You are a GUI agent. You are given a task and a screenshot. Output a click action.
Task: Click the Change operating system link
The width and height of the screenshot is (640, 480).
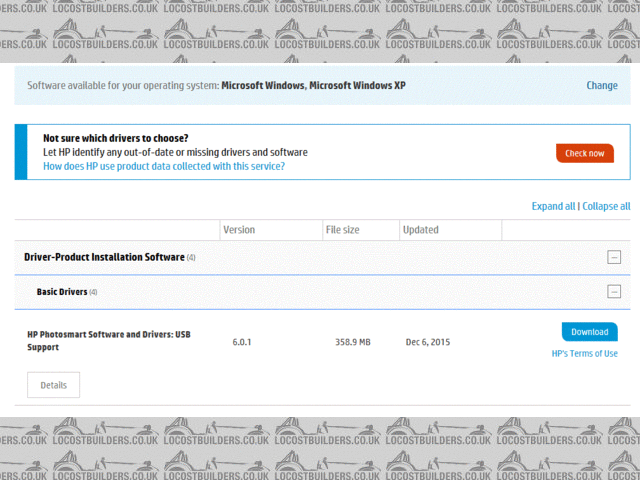point(601,86)
